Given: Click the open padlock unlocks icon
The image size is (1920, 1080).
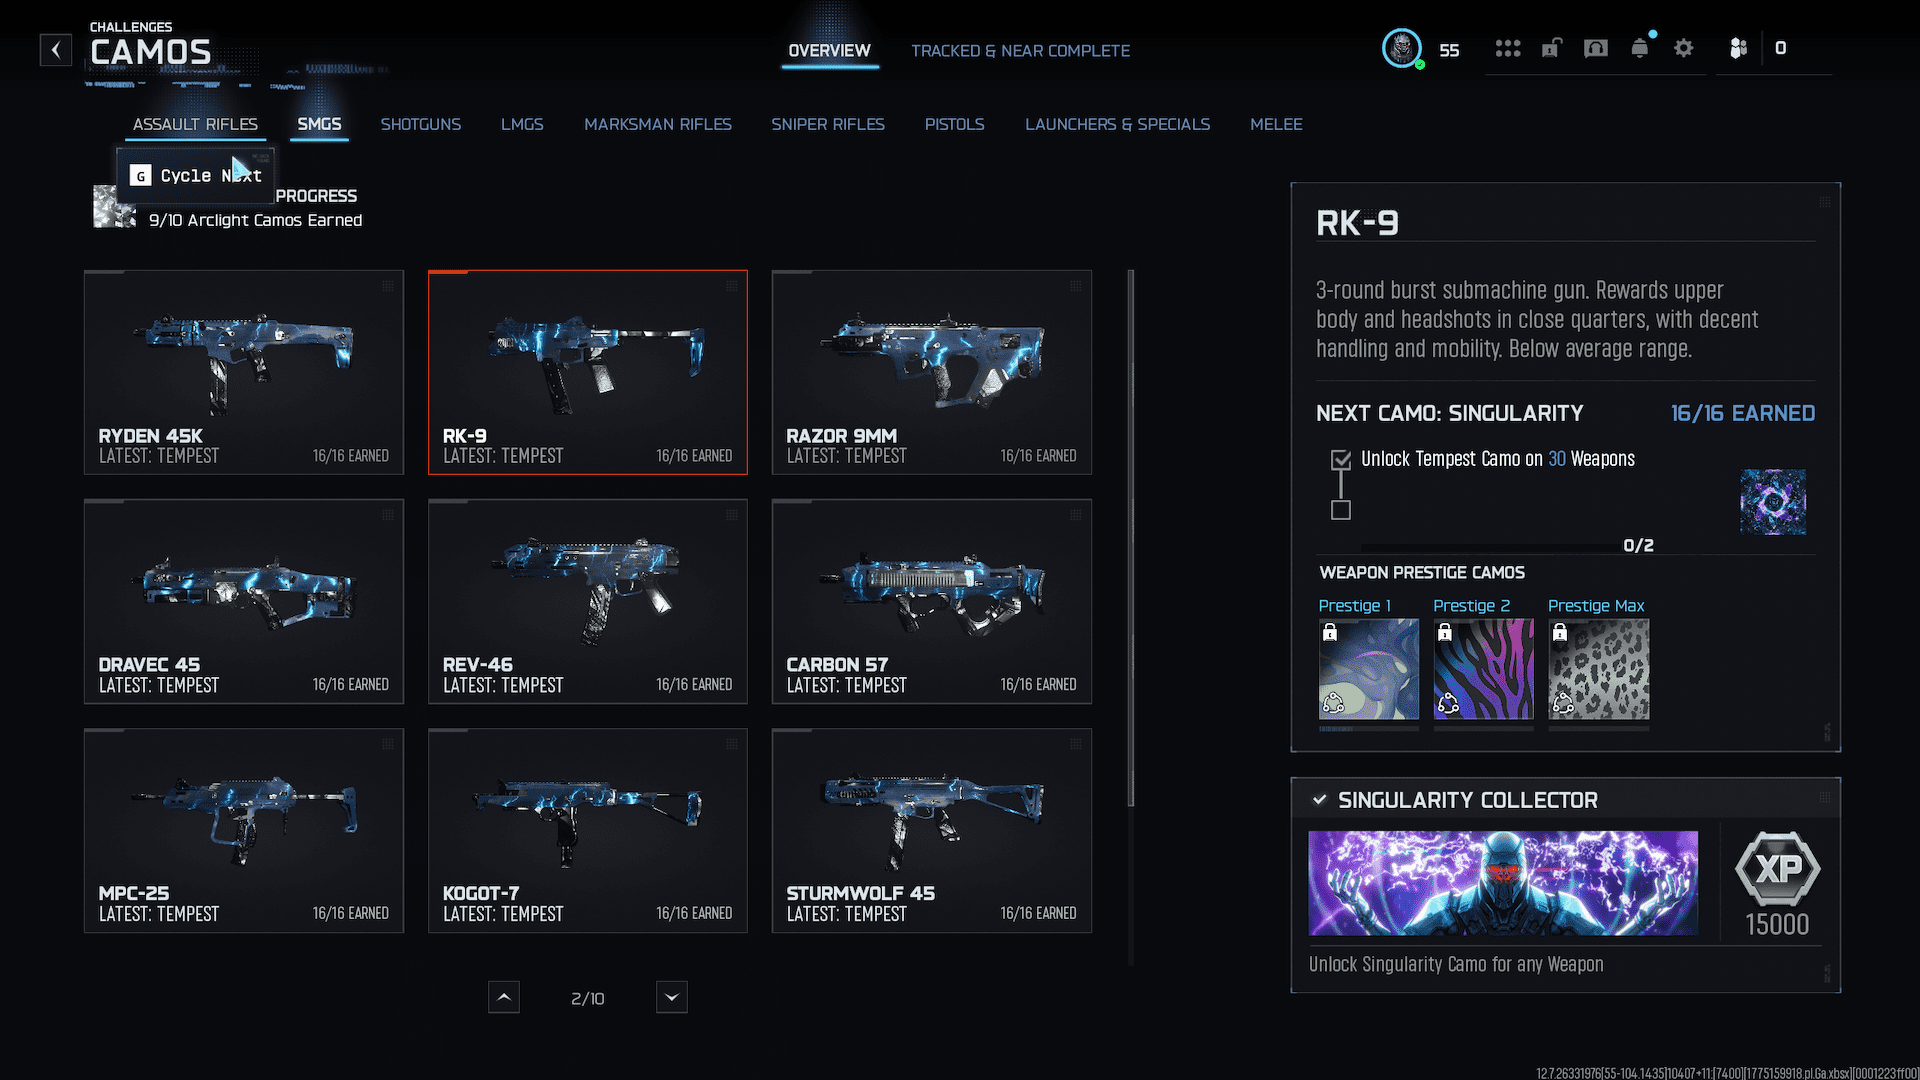Looking at the screenshot, I should click(1551, 48).
